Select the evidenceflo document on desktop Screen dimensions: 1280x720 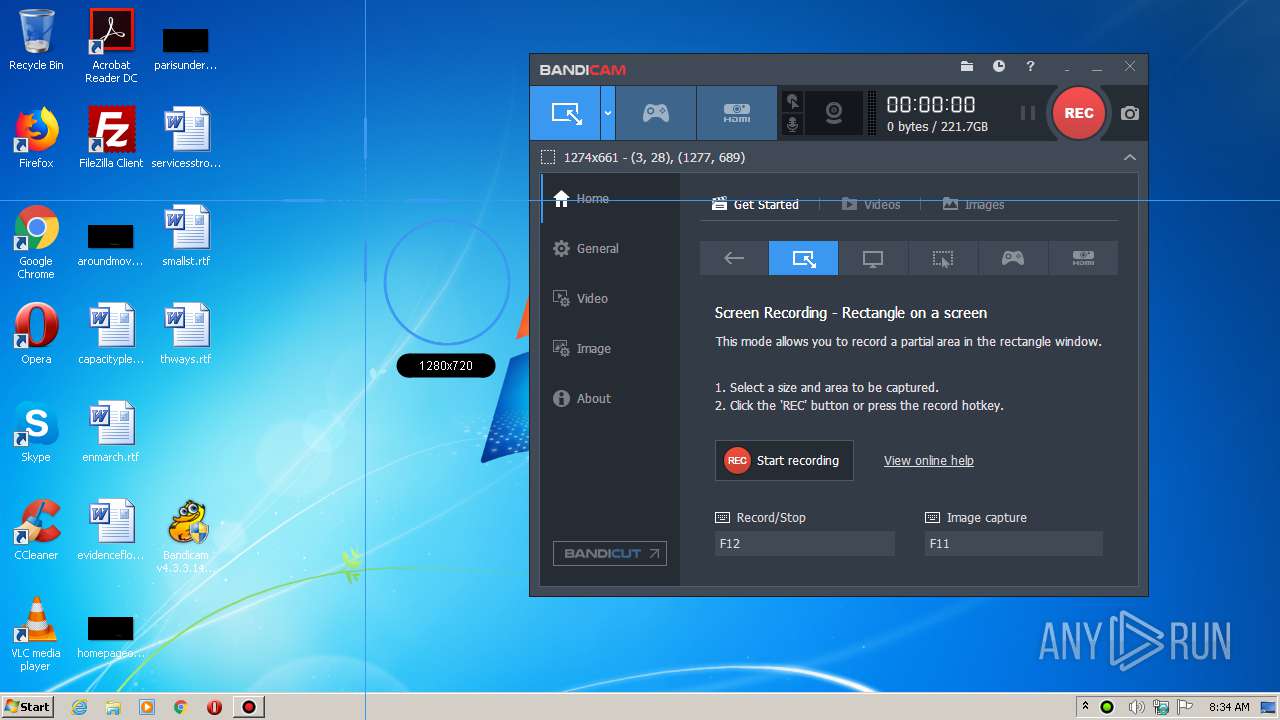tap(111, 530)
